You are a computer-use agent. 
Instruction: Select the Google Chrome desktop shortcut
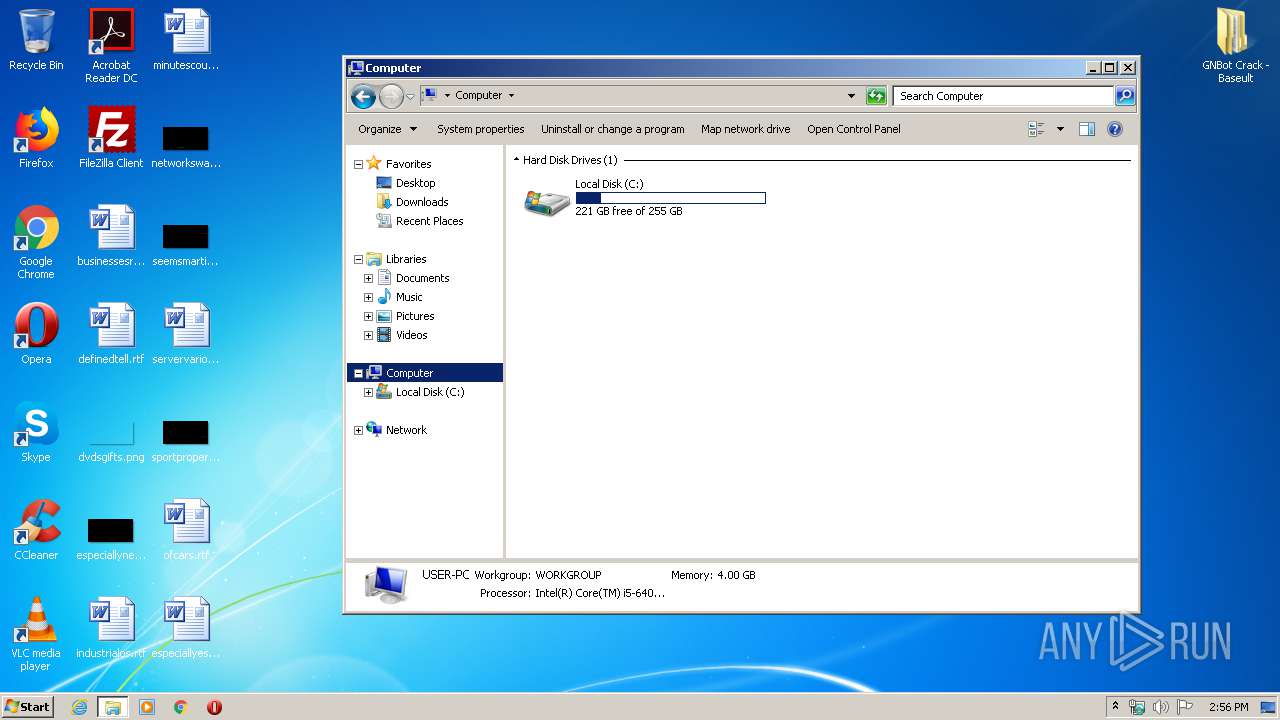(x=36, y=242)
